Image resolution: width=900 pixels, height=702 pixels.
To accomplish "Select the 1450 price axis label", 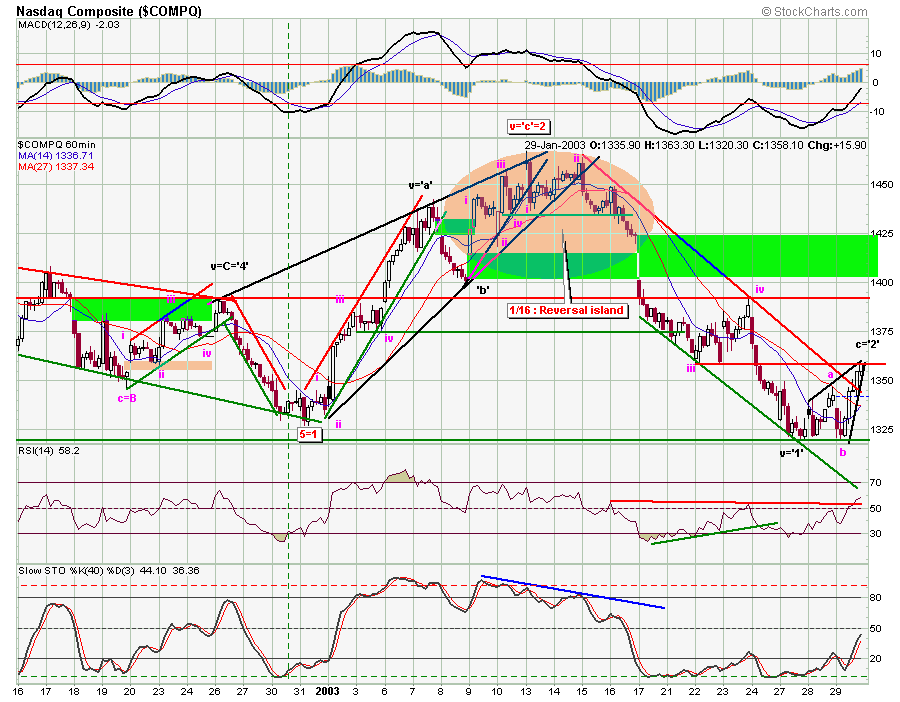I will pos(882,185).
